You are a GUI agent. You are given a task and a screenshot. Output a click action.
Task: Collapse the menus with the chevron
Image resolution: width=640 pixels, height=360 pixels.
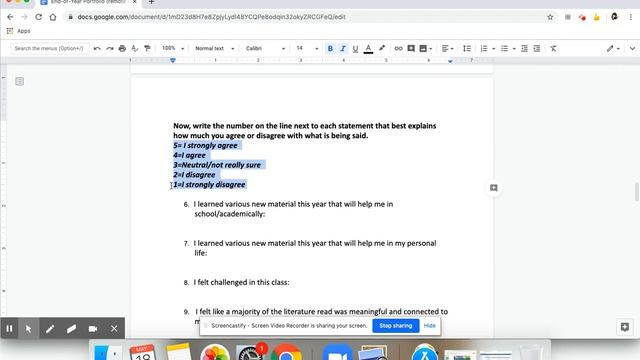click(632, 49)
